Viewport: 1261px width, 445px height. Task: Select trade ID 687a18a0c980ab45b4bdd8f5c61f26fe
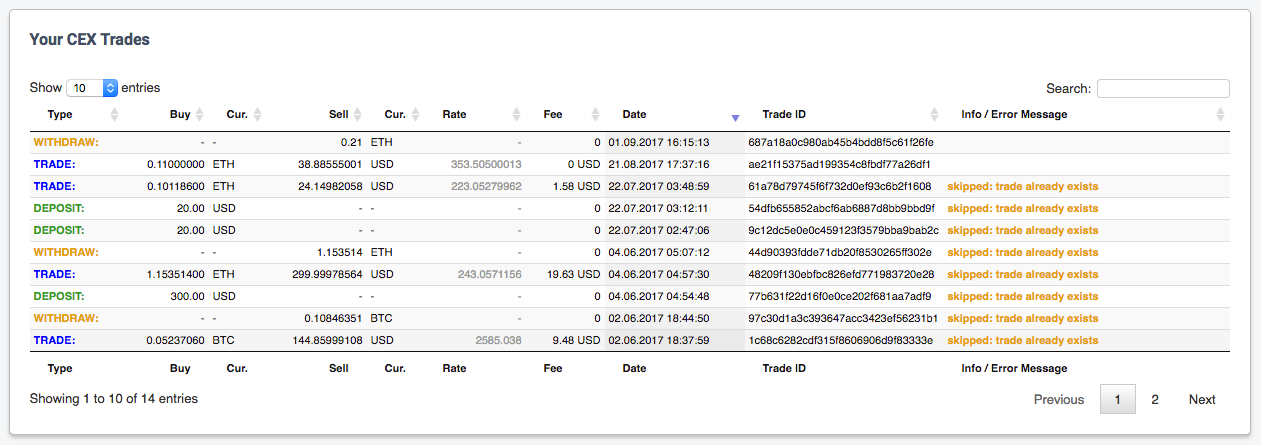tap(841, 142)
